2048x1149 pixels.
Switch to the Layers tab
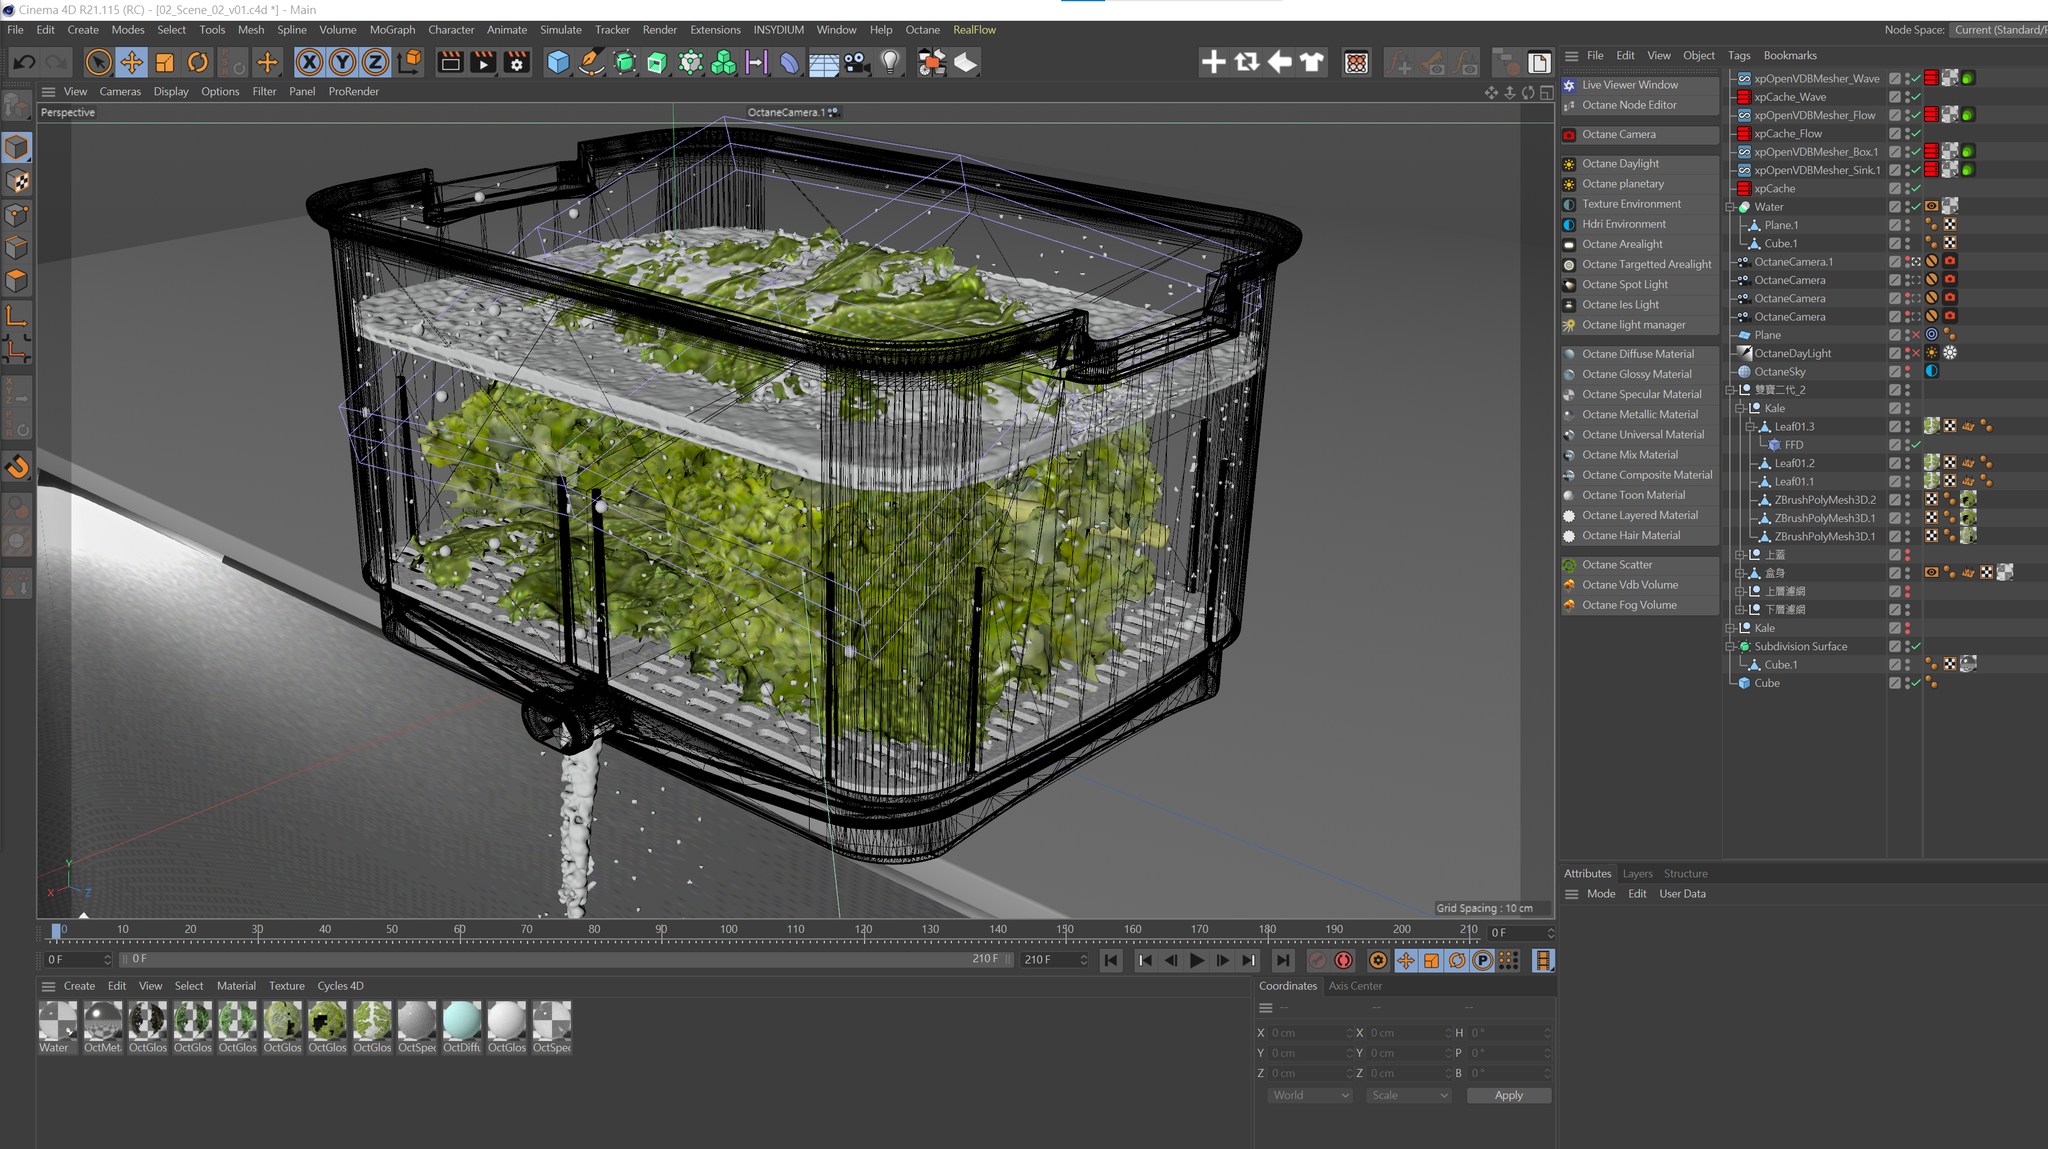point(1637,873)
